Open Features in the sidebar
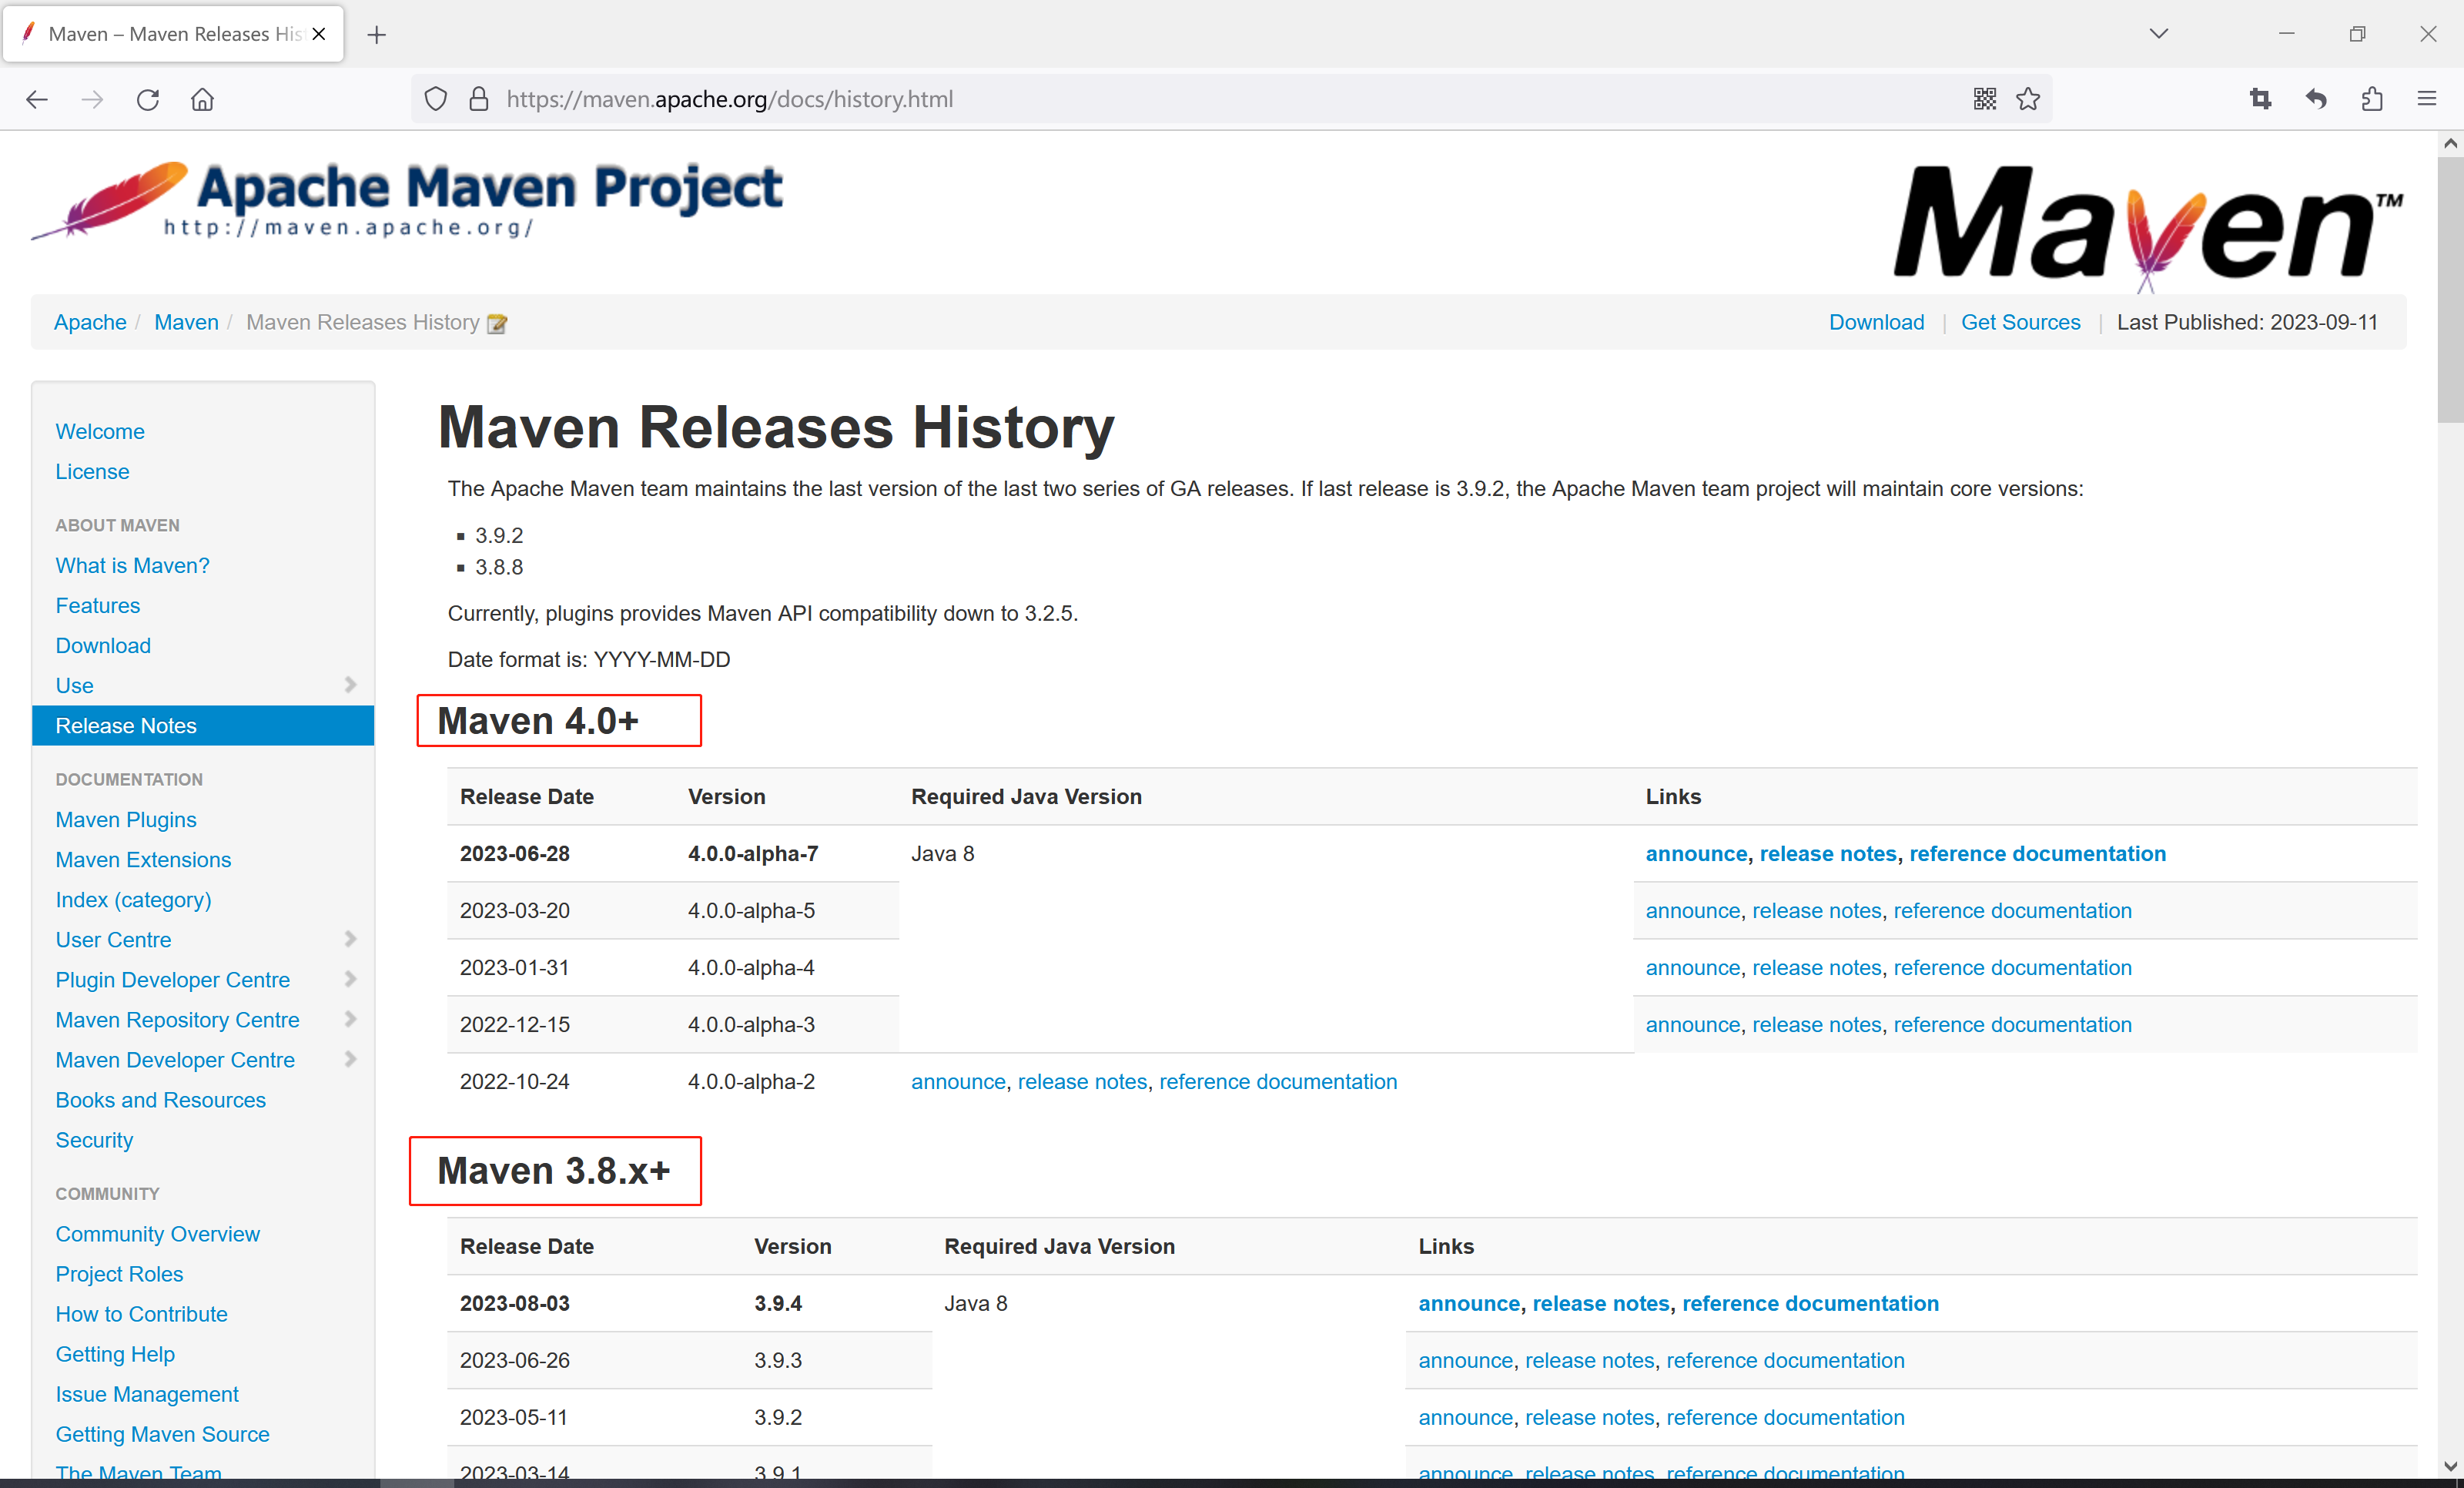This screenshot has width=2464, height=1488. point(97,605)
